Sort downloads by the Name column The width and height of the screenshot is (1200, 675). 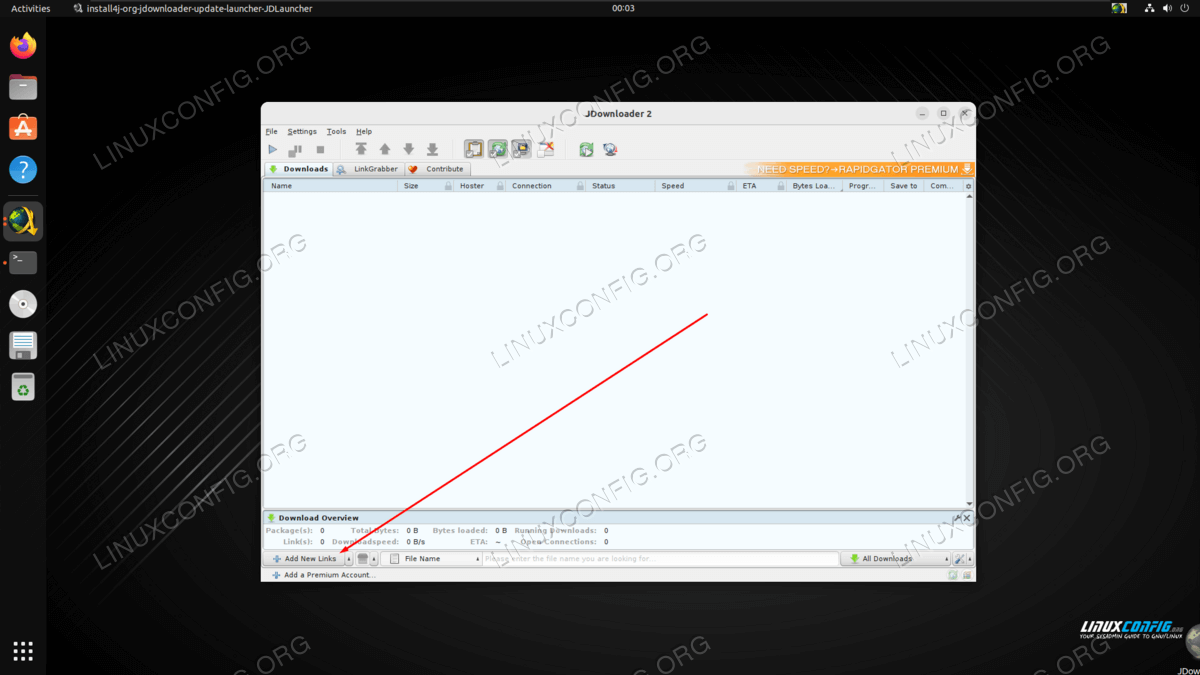332,186
